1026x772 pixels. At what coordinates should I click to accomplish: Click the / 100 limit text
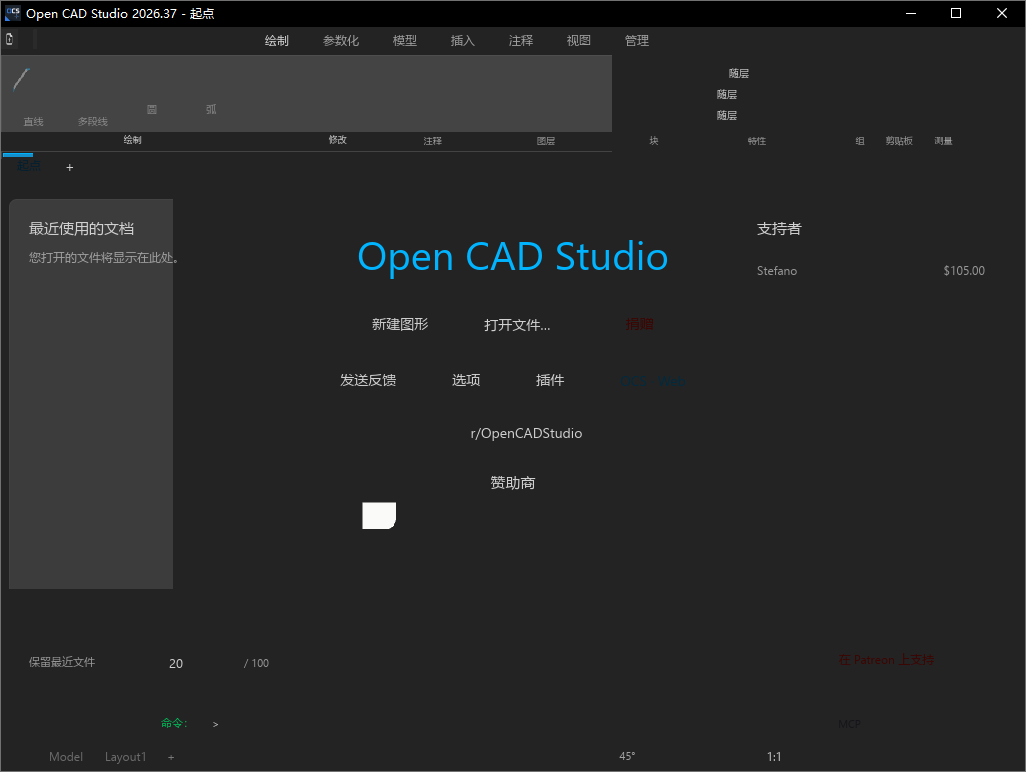coord(256,663)
